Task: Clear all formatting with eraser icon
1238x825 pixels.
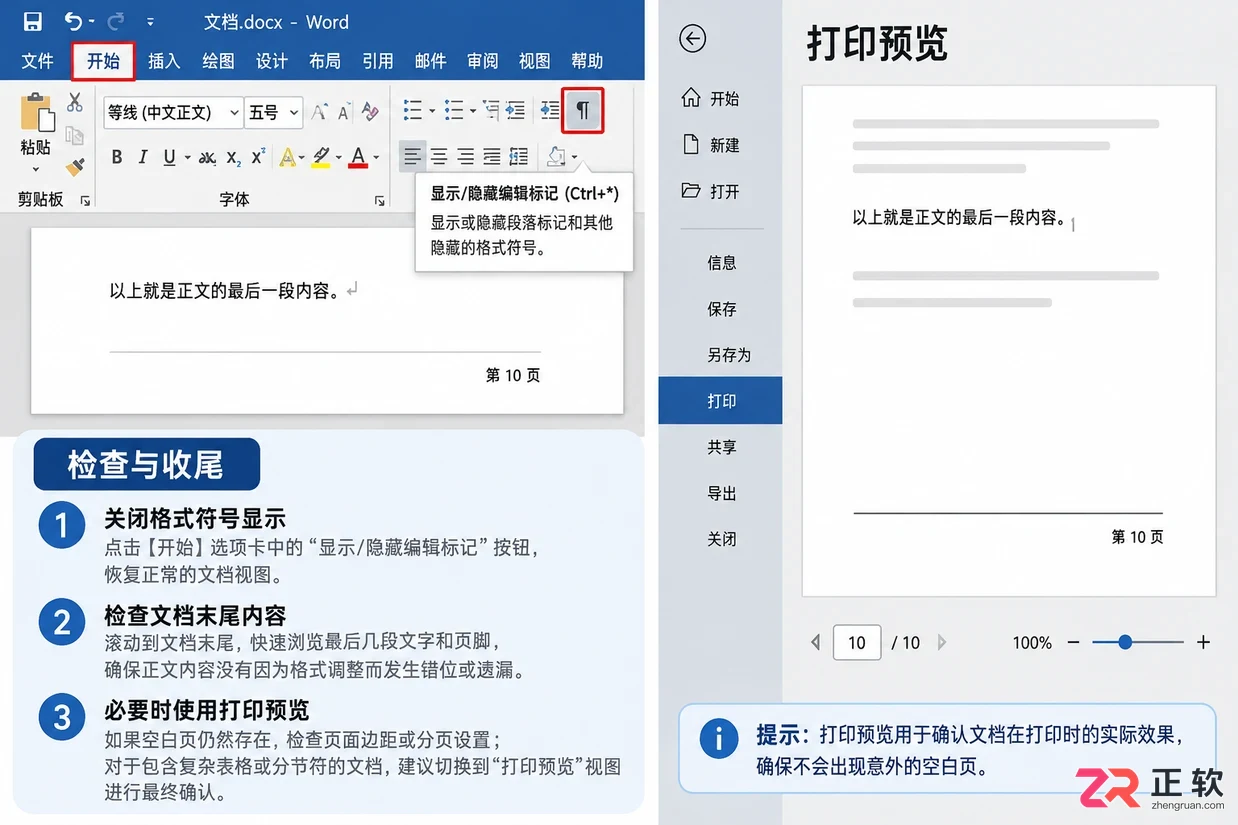Action: pyautogui.click(x=370, y=112)
